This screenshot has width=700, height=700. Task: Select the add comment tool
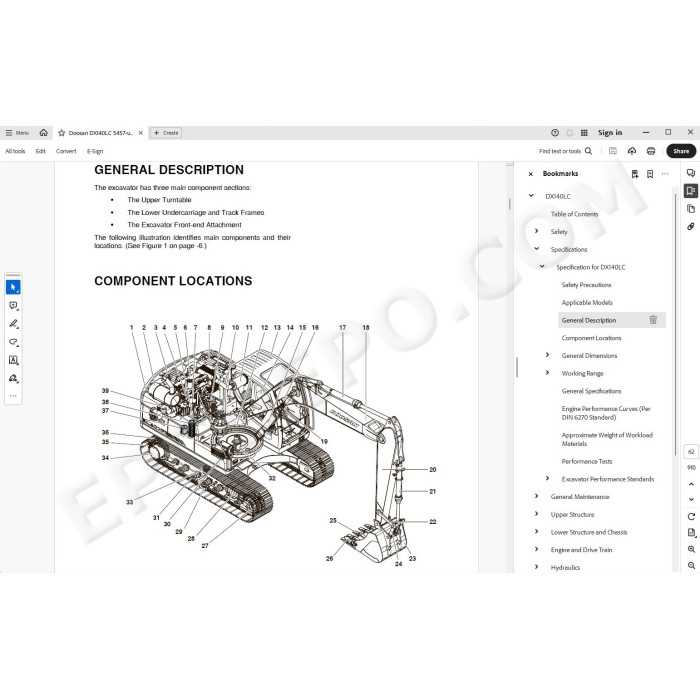pyautogui.click(x=13, y=306)
